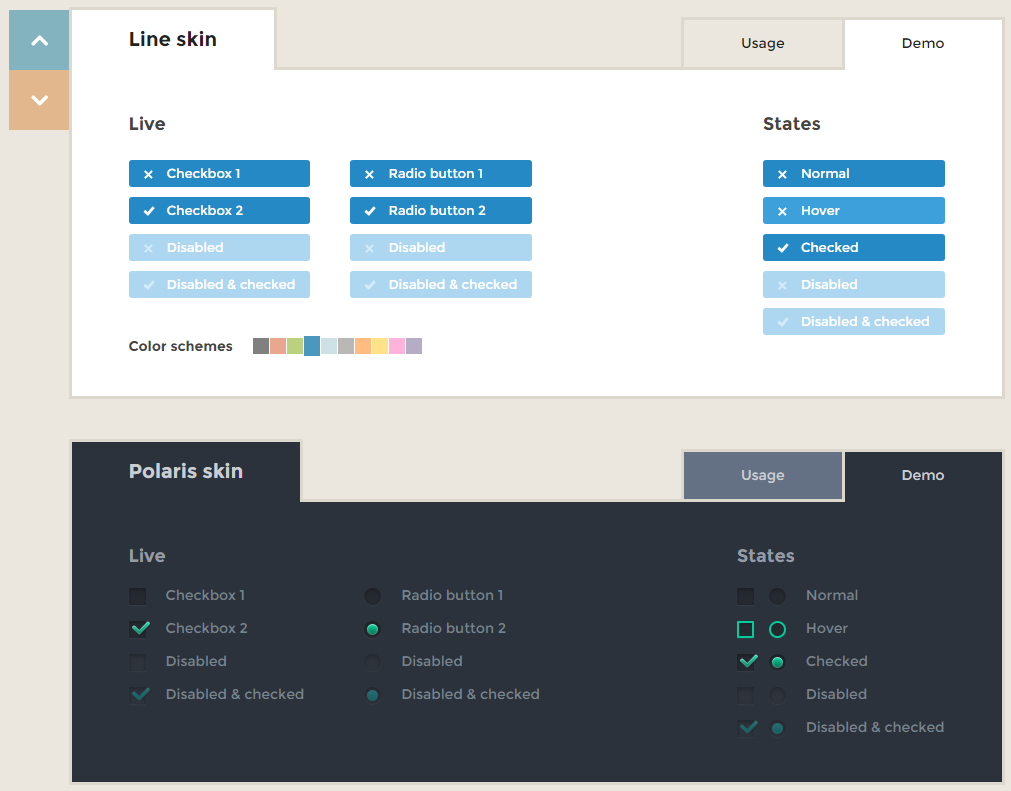The width and height of the screenshot is (1011, 791).
Task: Click Line States Disabled & checked item
Action: tap(854, 321)
